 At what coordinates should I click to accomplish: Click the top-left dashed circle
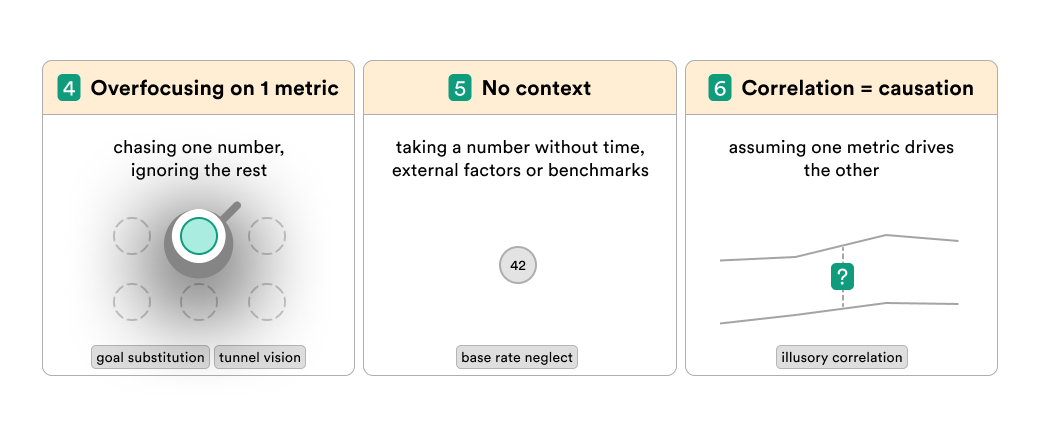(x=132, y=235)
